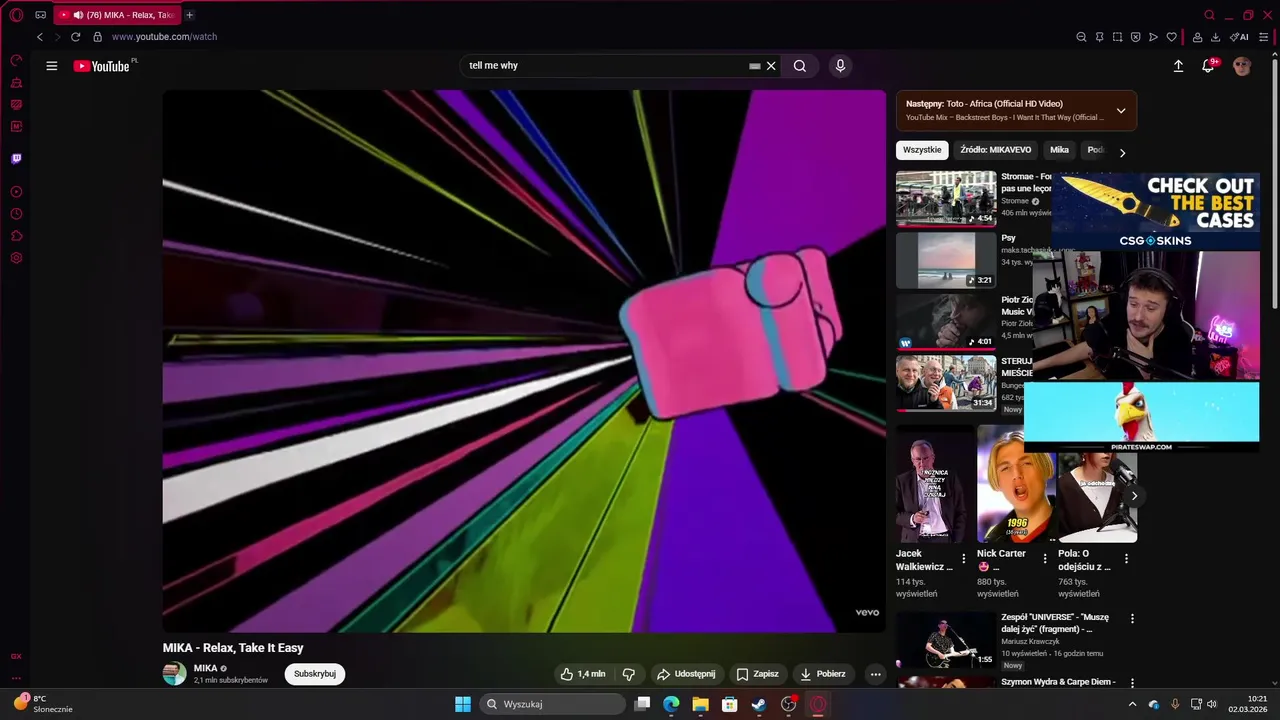This screenshot has height=720, width=1280.
Task: Open the Zespół UNIVERSE video title
Action: 1055,623
